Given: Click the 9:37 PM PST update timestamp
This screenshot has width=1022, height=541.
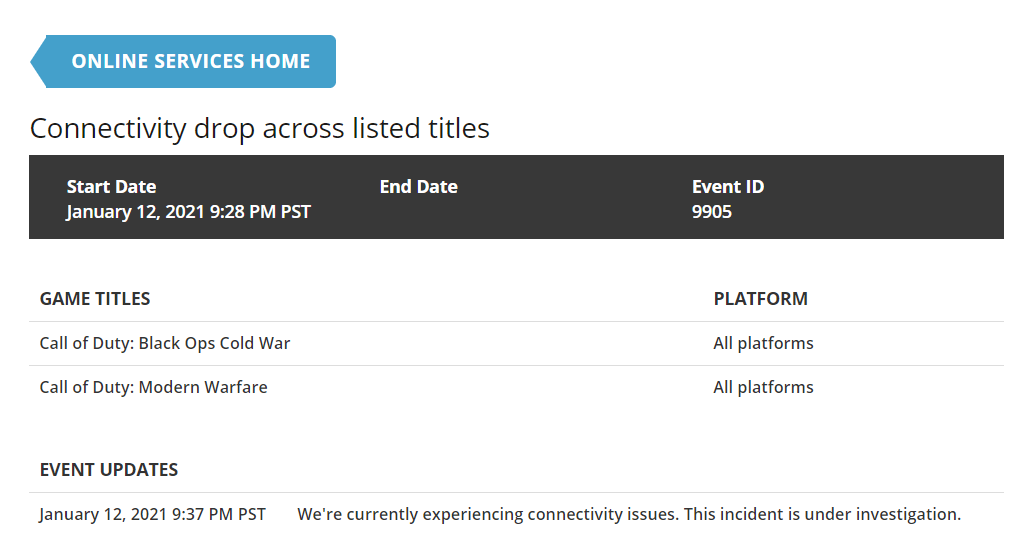Looking at the screenshot, I should coord(152,514).
